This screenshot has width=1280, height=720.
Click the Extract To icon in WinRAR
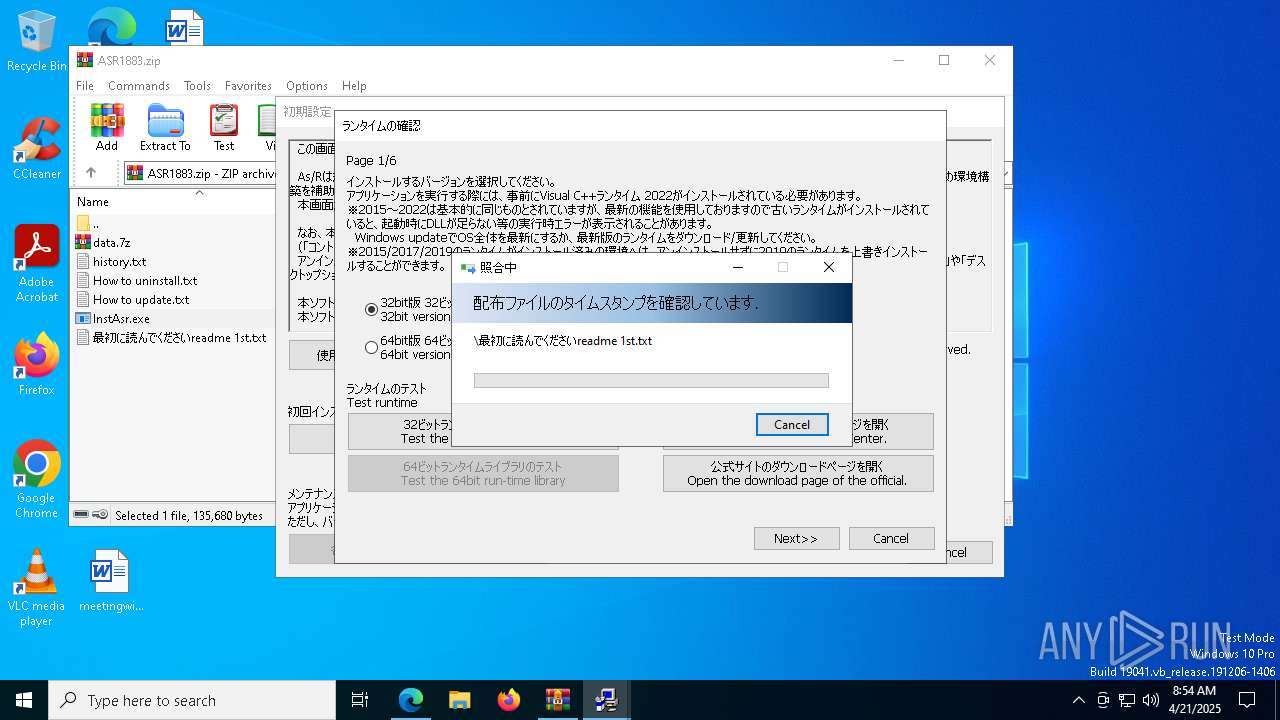pos(165,128)
